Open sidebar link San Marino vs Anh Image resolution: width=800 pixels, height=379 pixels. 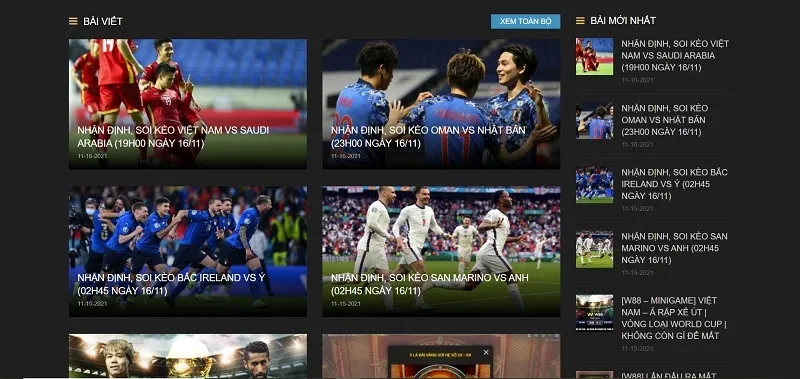coord(674,248)
